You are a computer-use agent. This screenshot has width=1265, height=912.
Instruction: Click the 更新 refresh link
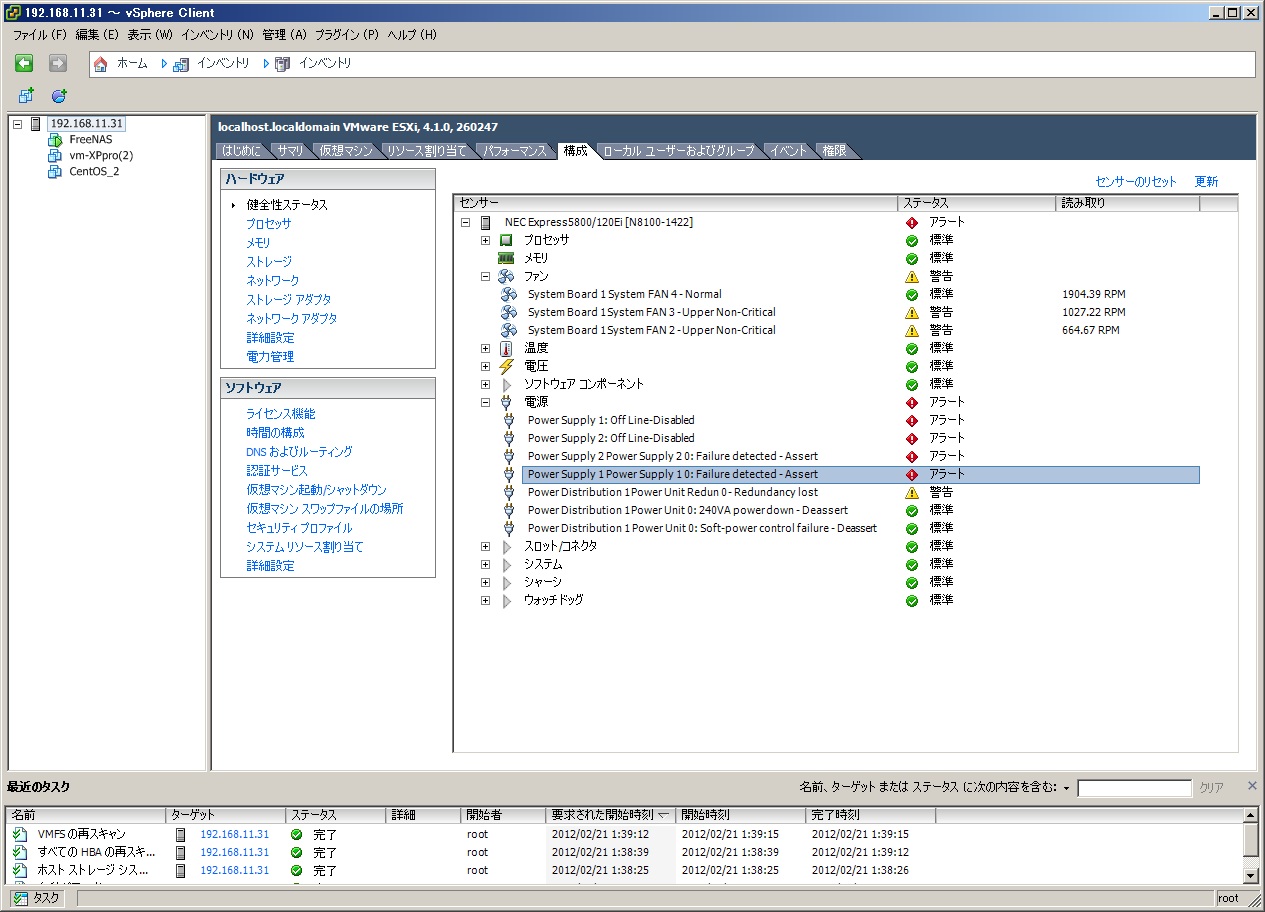pos(1206,182)
